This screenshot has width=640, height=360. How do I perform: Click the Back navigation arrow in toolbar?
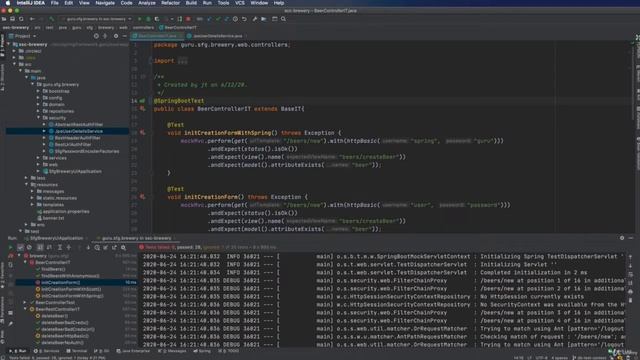point(32,19)
